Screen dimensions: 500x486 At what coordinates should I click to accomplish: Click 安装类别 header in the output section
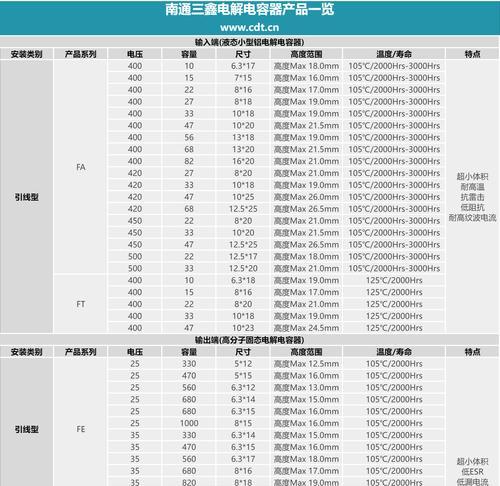27,352
